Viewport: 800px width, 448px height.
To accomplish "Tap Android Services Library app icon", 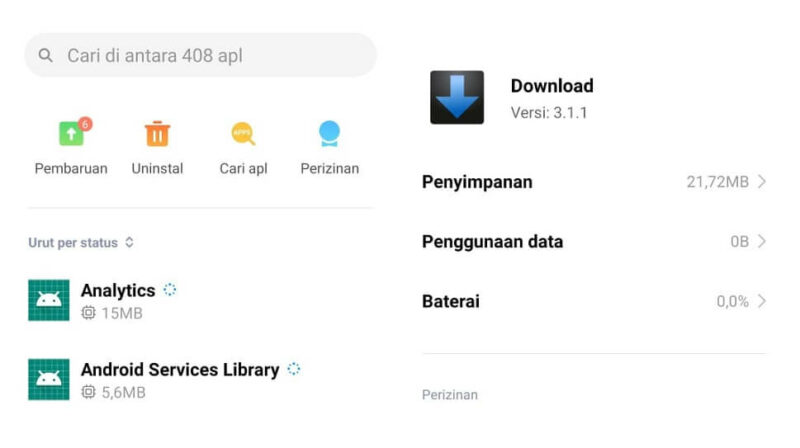I will pos(48,379).
